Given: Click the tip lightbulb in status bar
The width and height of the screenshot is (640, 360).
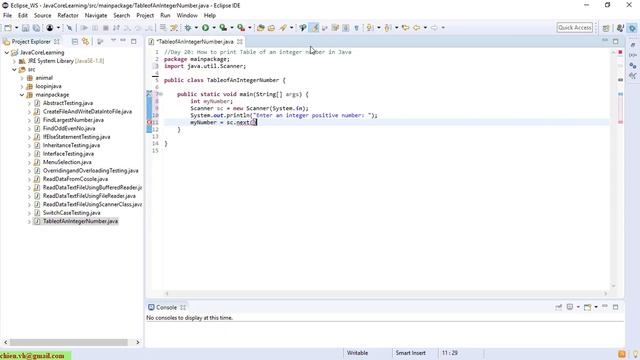Looking at the screenshot, I should click(636, 354).
